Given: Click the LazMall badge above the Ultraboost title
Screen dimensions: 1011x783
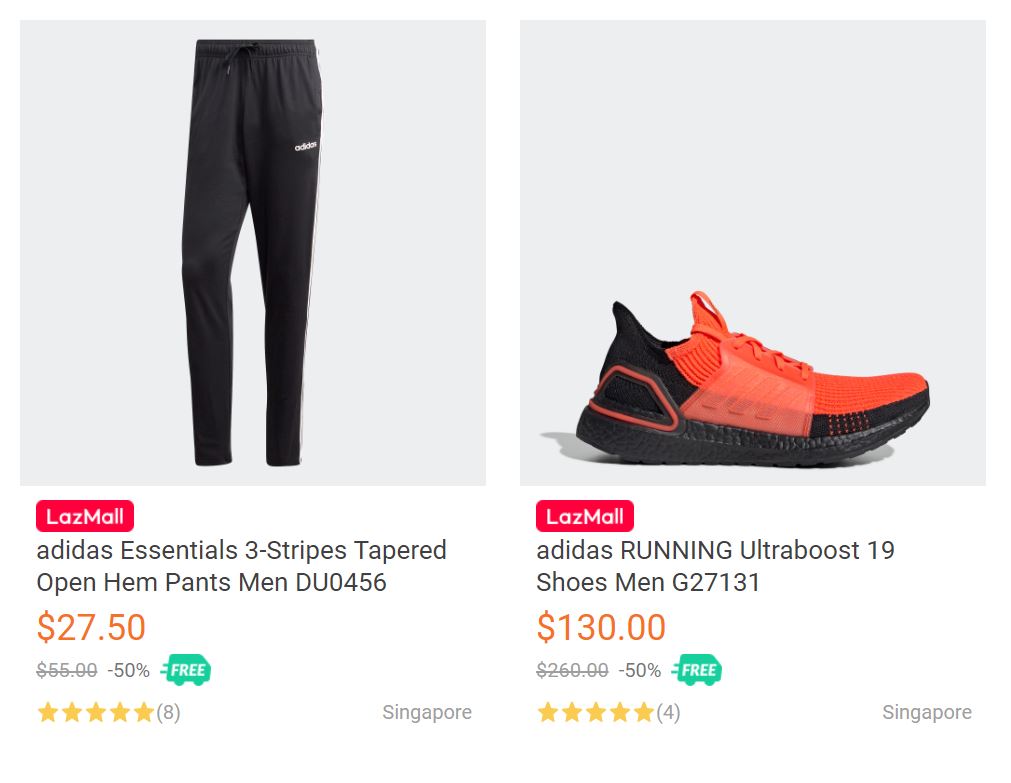Looking at the screenshot, I should point(585,517).
